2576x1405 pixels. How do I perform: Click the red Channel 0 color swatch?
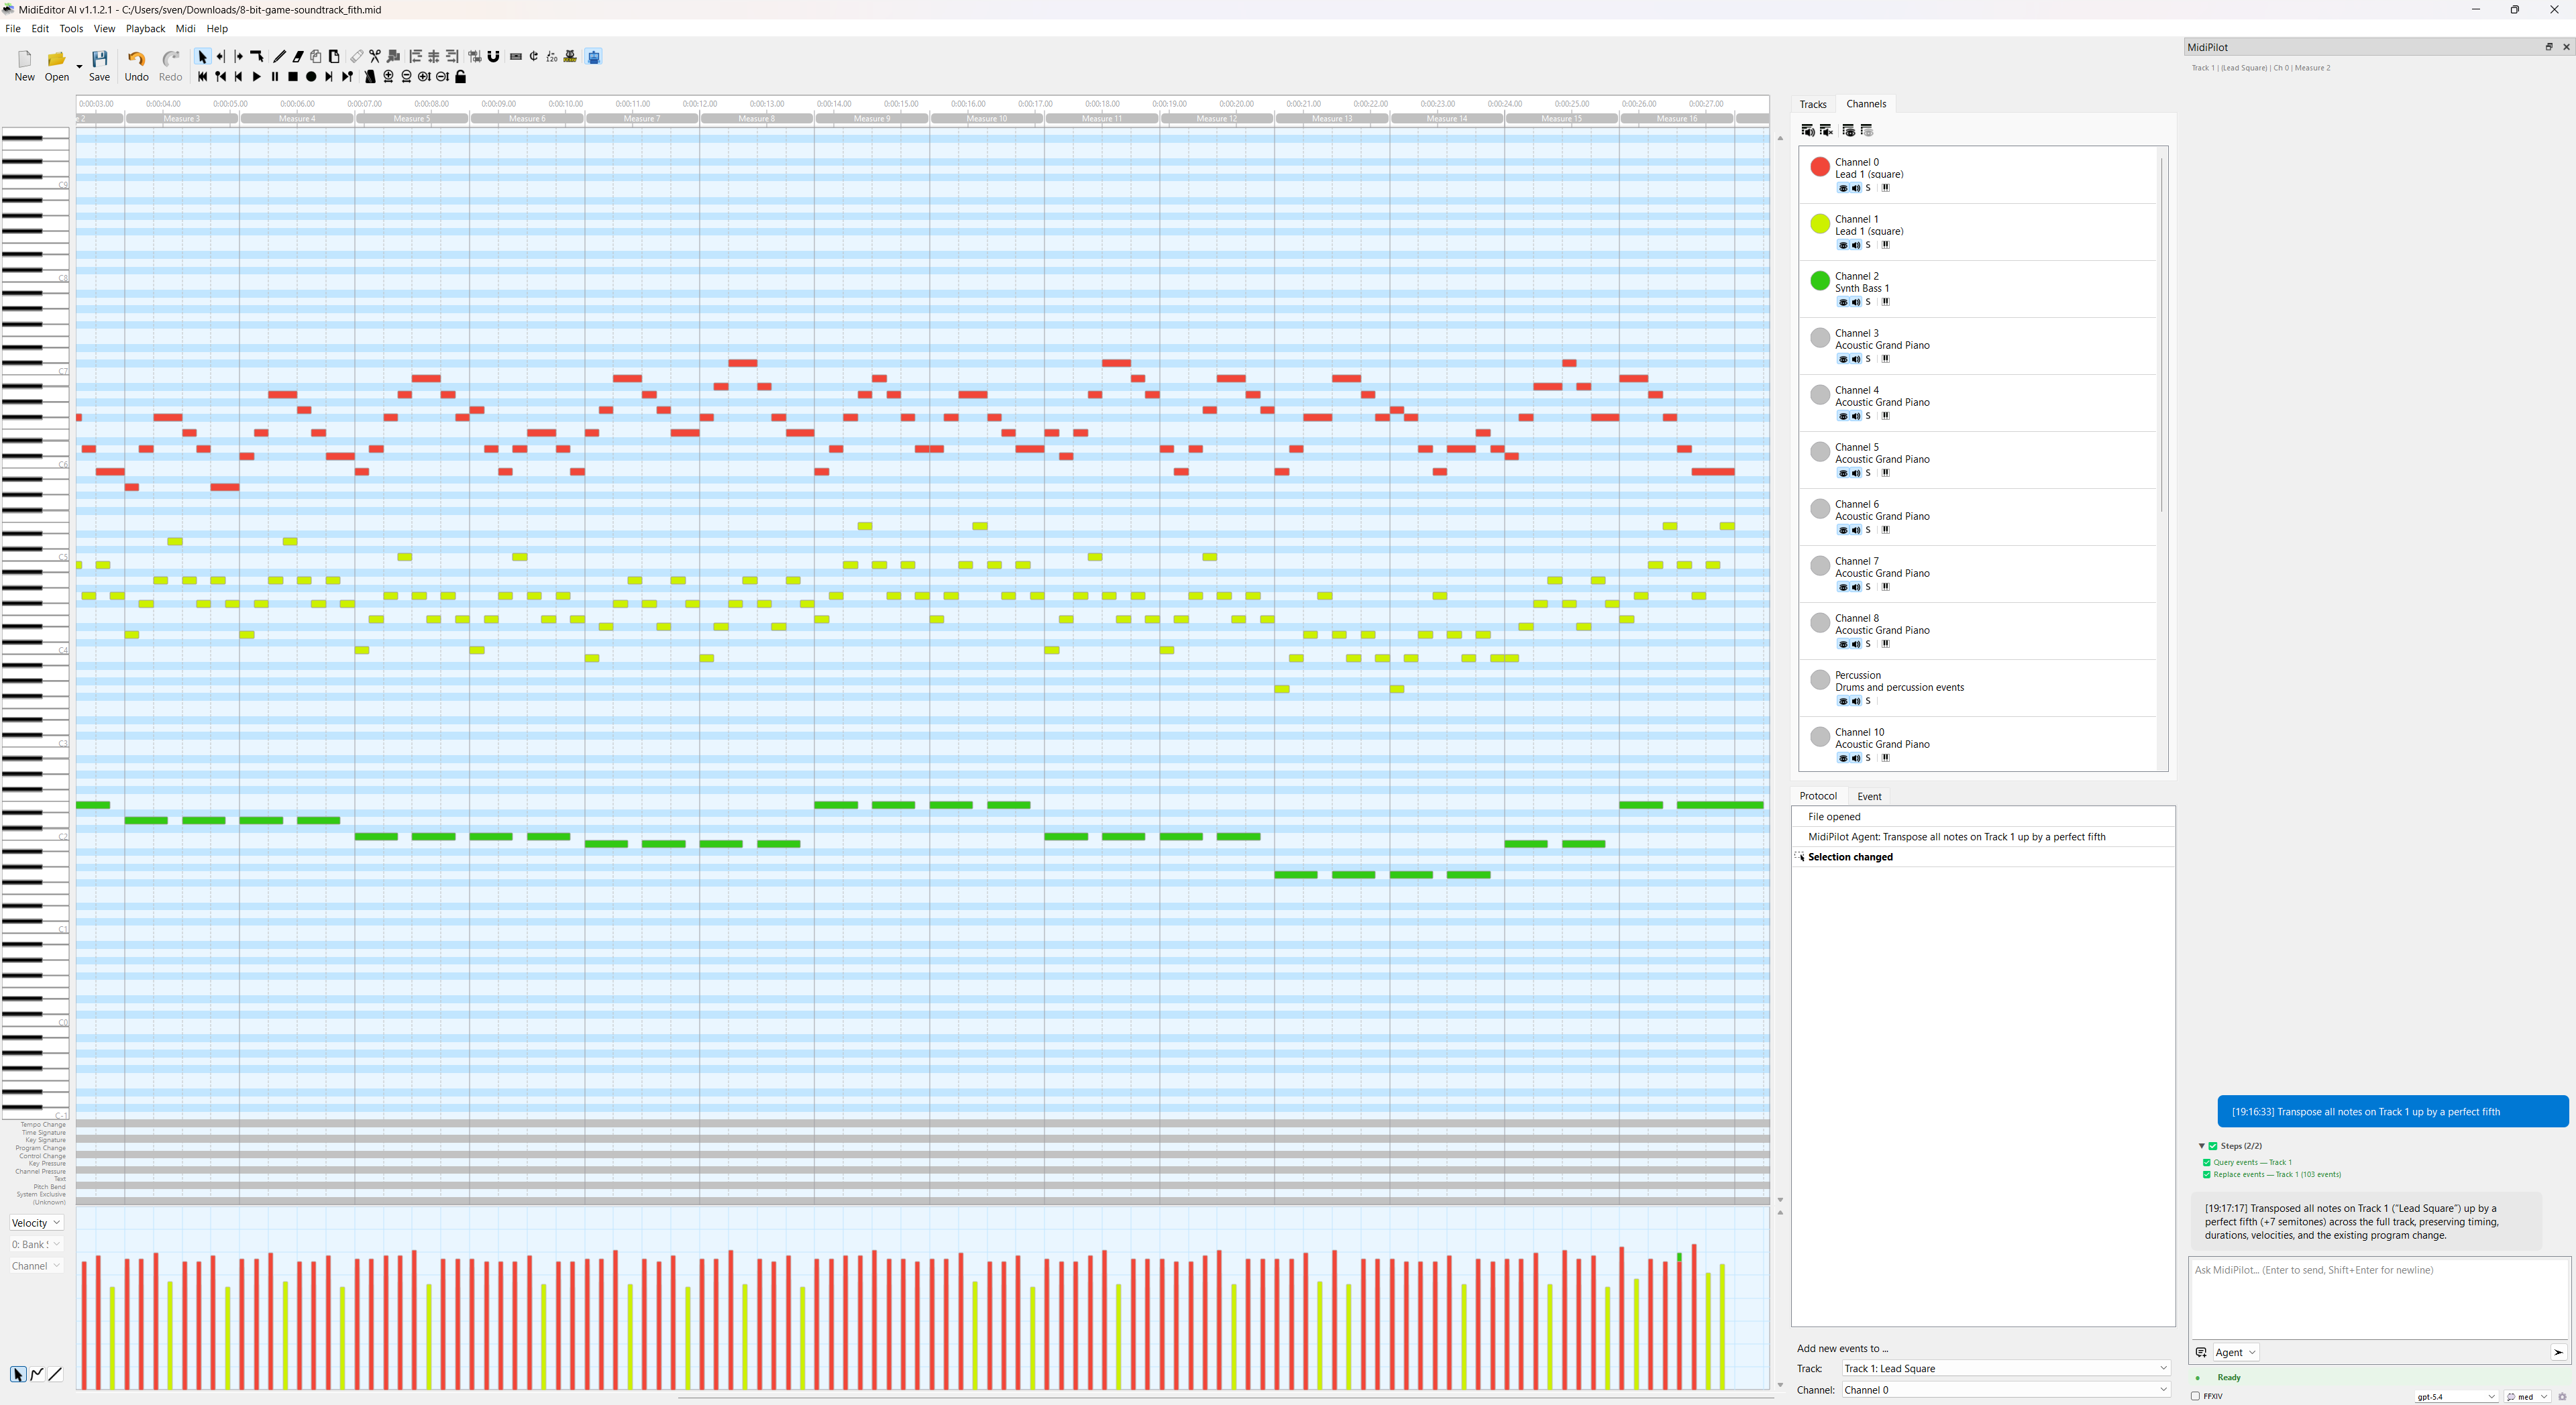click(x=1820, y=167)
